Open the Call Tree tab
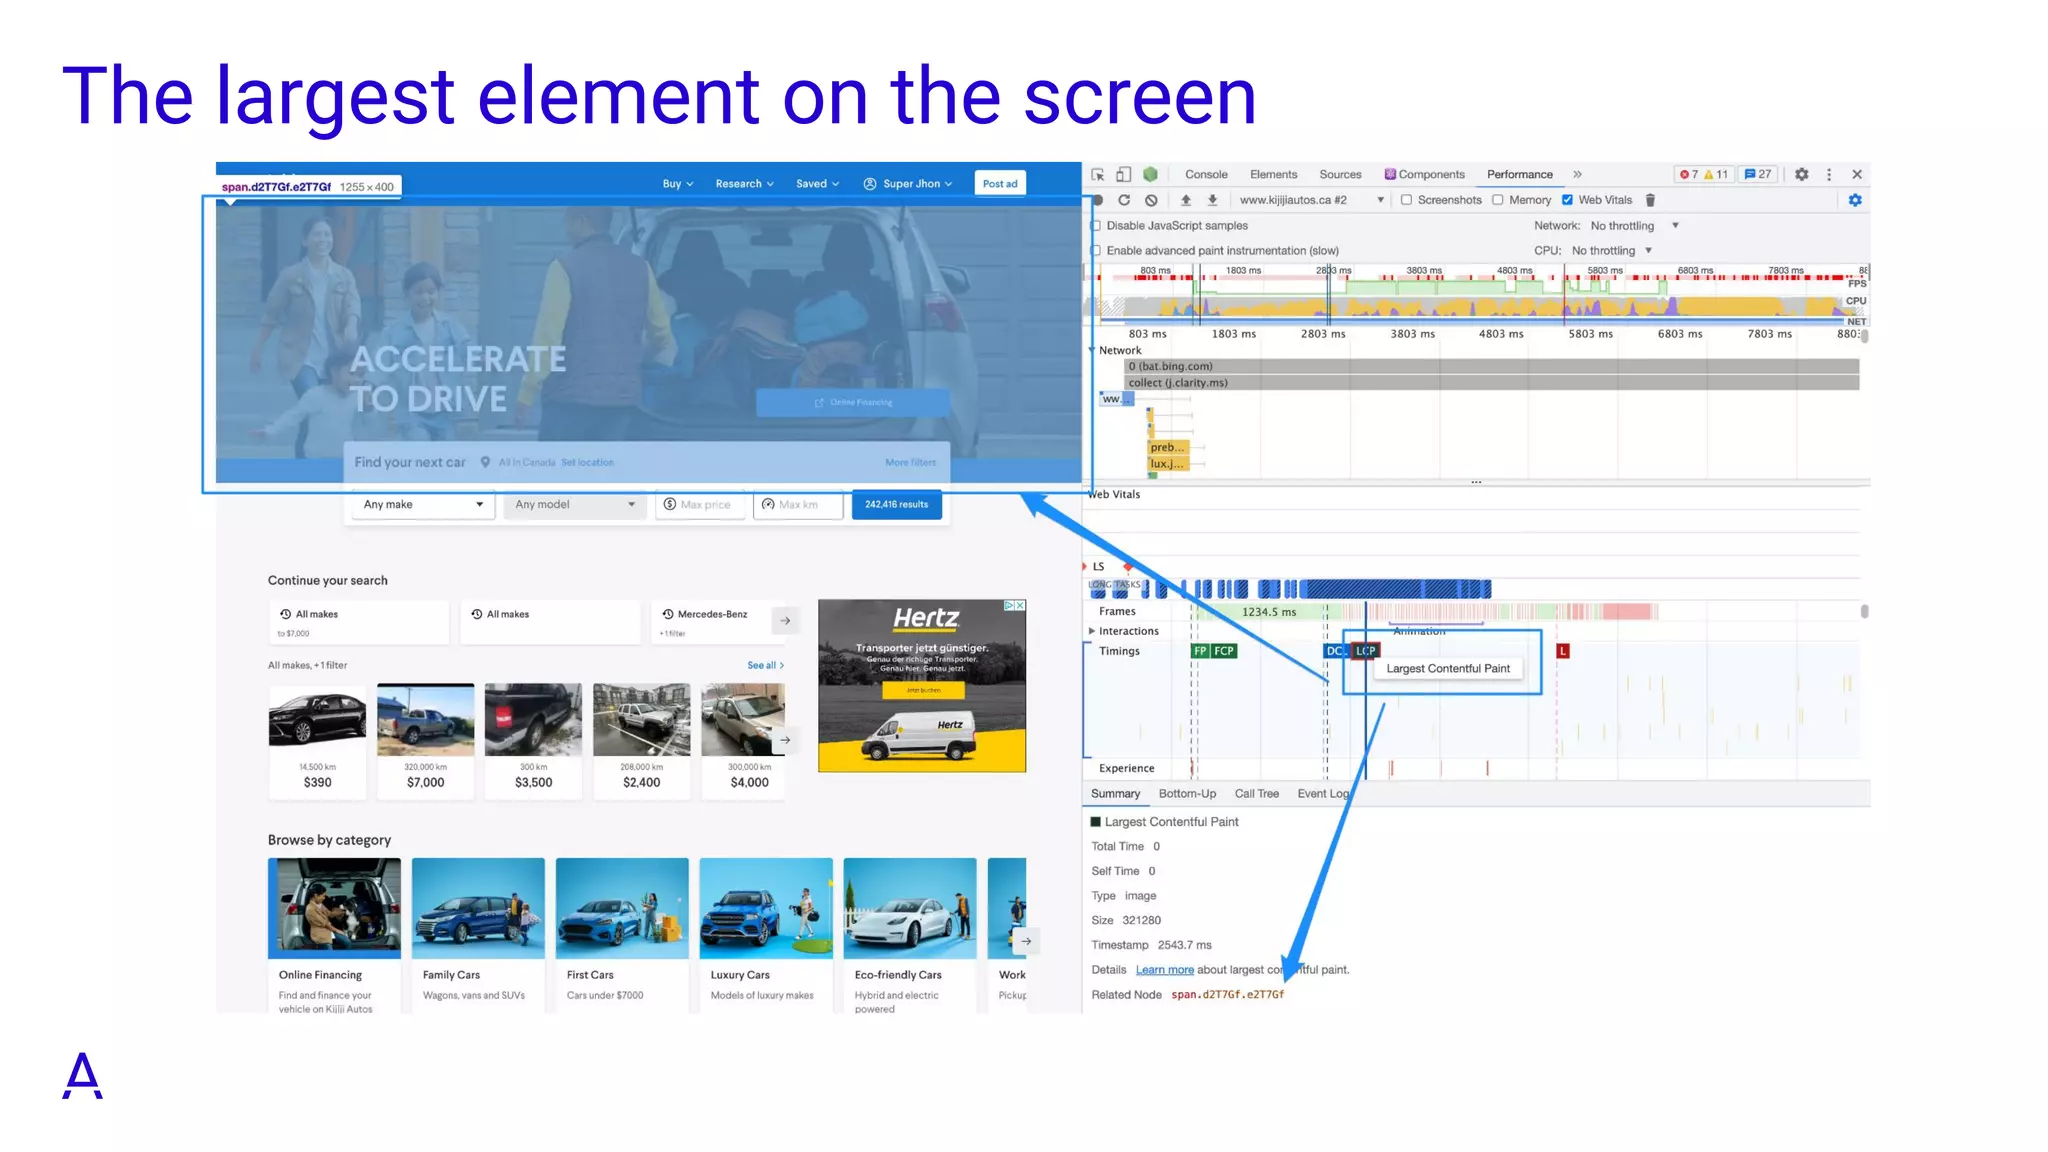 coord(1256,794)
